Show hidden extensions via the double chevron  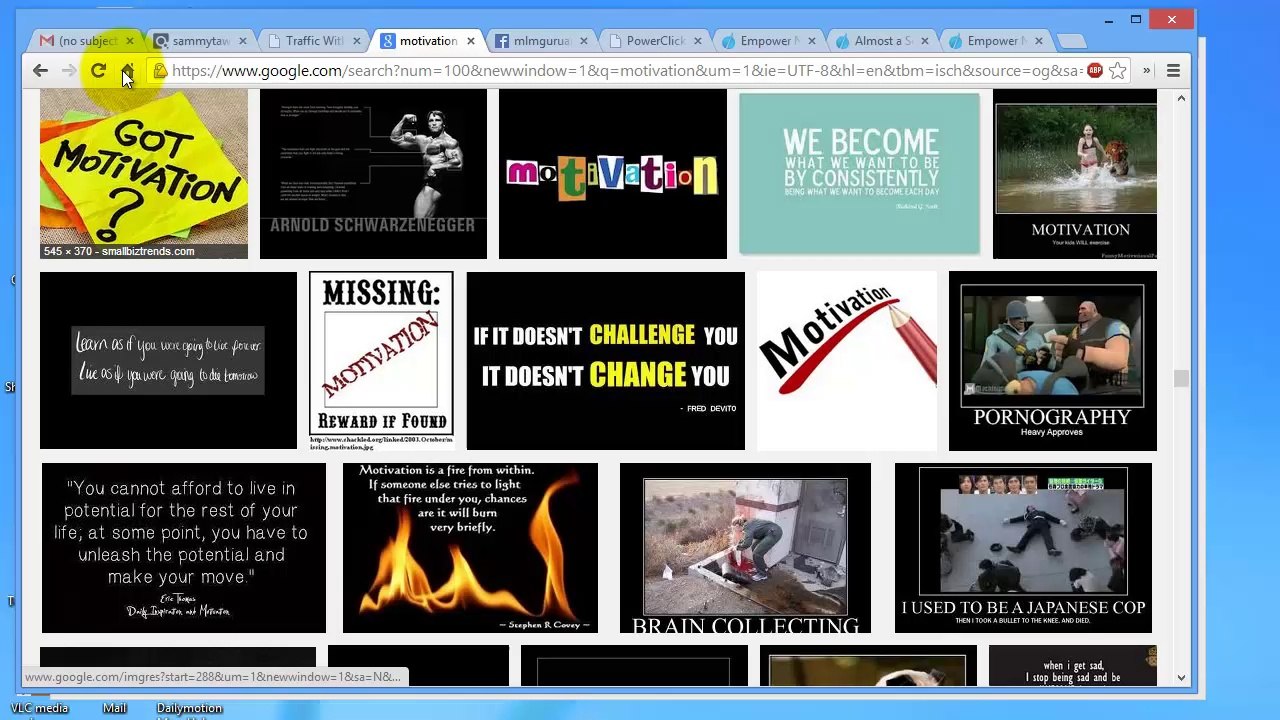[x=1146, y=71]
